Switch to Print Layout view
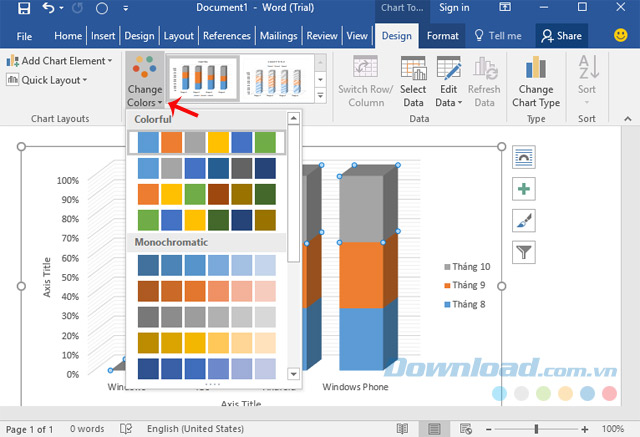Screen dimensions: 640x437 coord(434,429)
